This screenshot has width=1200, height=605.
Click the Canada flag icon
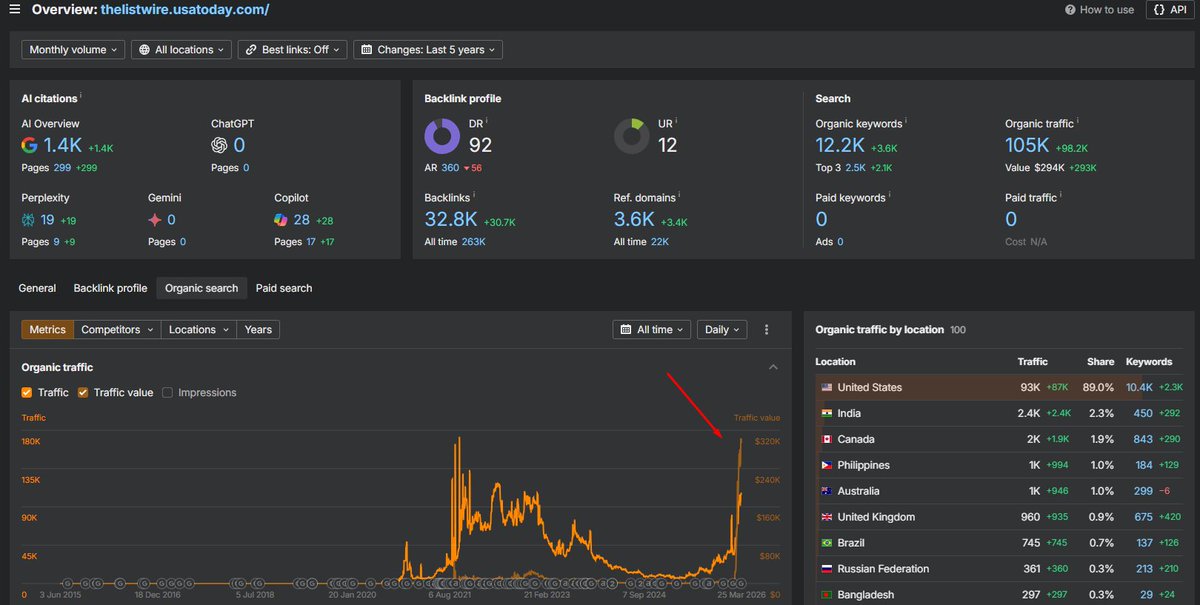click(x=826, y=439)
